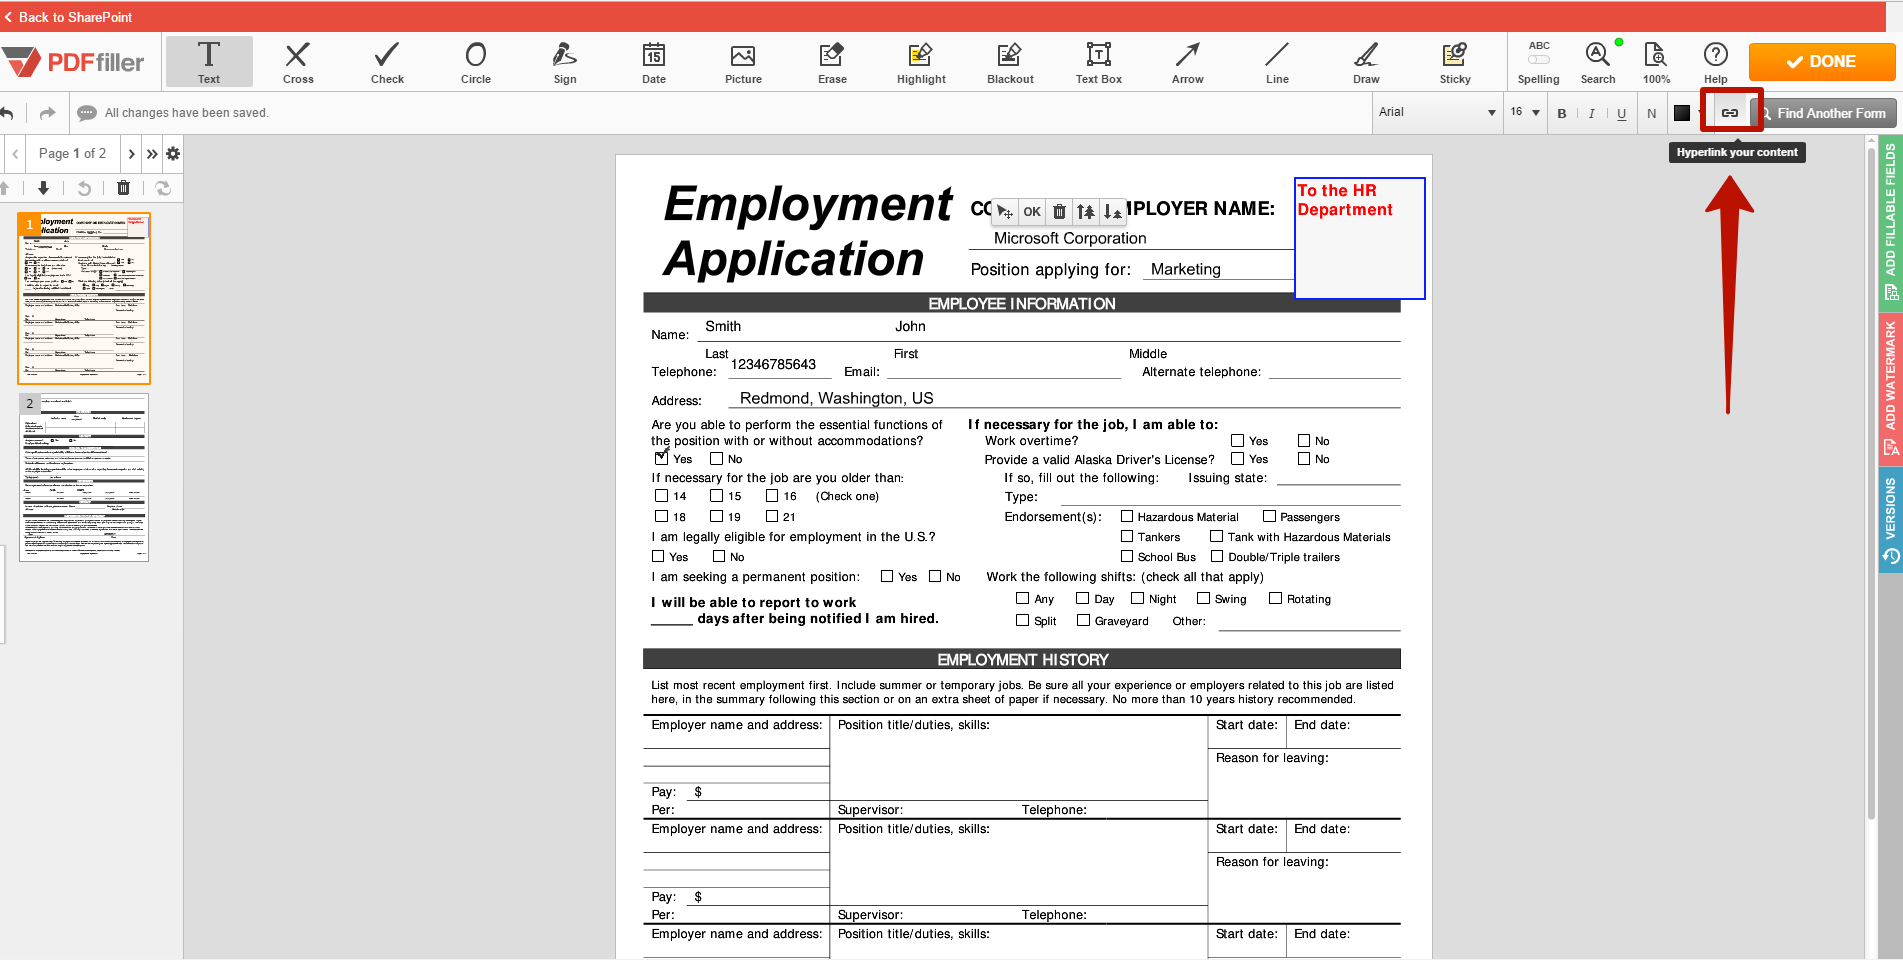Viewport: 1903px width, 960px height.
Task: Select the Check mark tool
Action: pyautogui.click(x=387, y=62)
